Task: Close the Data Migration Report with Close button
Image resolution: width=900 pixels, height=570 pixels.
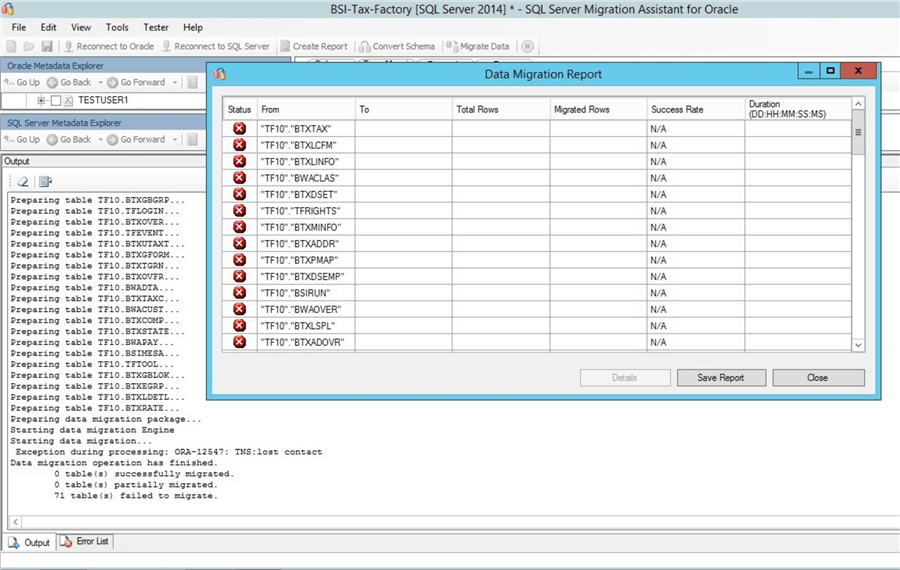Action: pyautogui.click(x=817, y=378)
